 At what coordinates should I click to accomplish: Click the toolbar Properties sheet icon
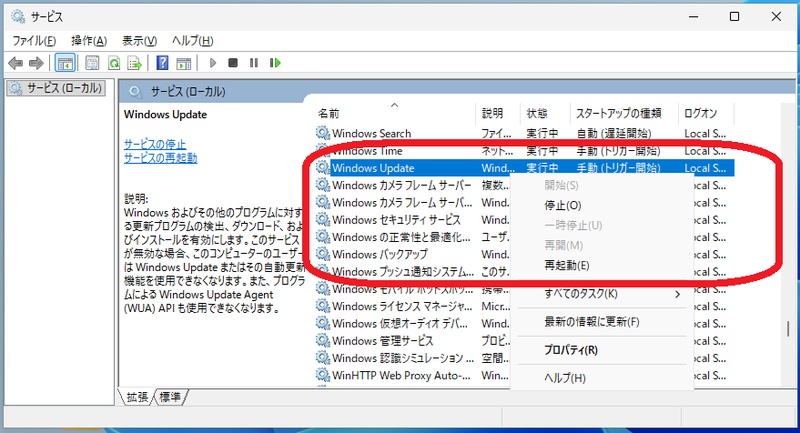pyautogui.click(x=92, y=63)
